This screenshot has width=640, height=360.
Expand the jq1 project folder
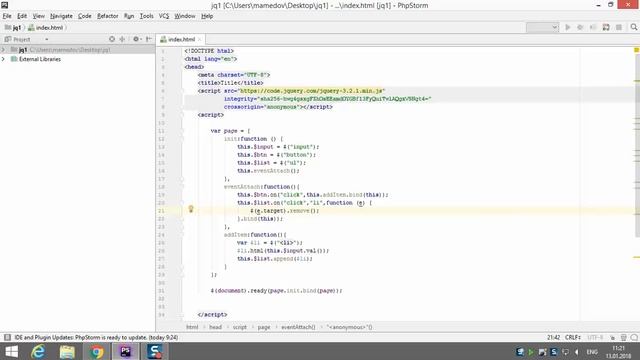pyautogui.click(x=3, y=49)
